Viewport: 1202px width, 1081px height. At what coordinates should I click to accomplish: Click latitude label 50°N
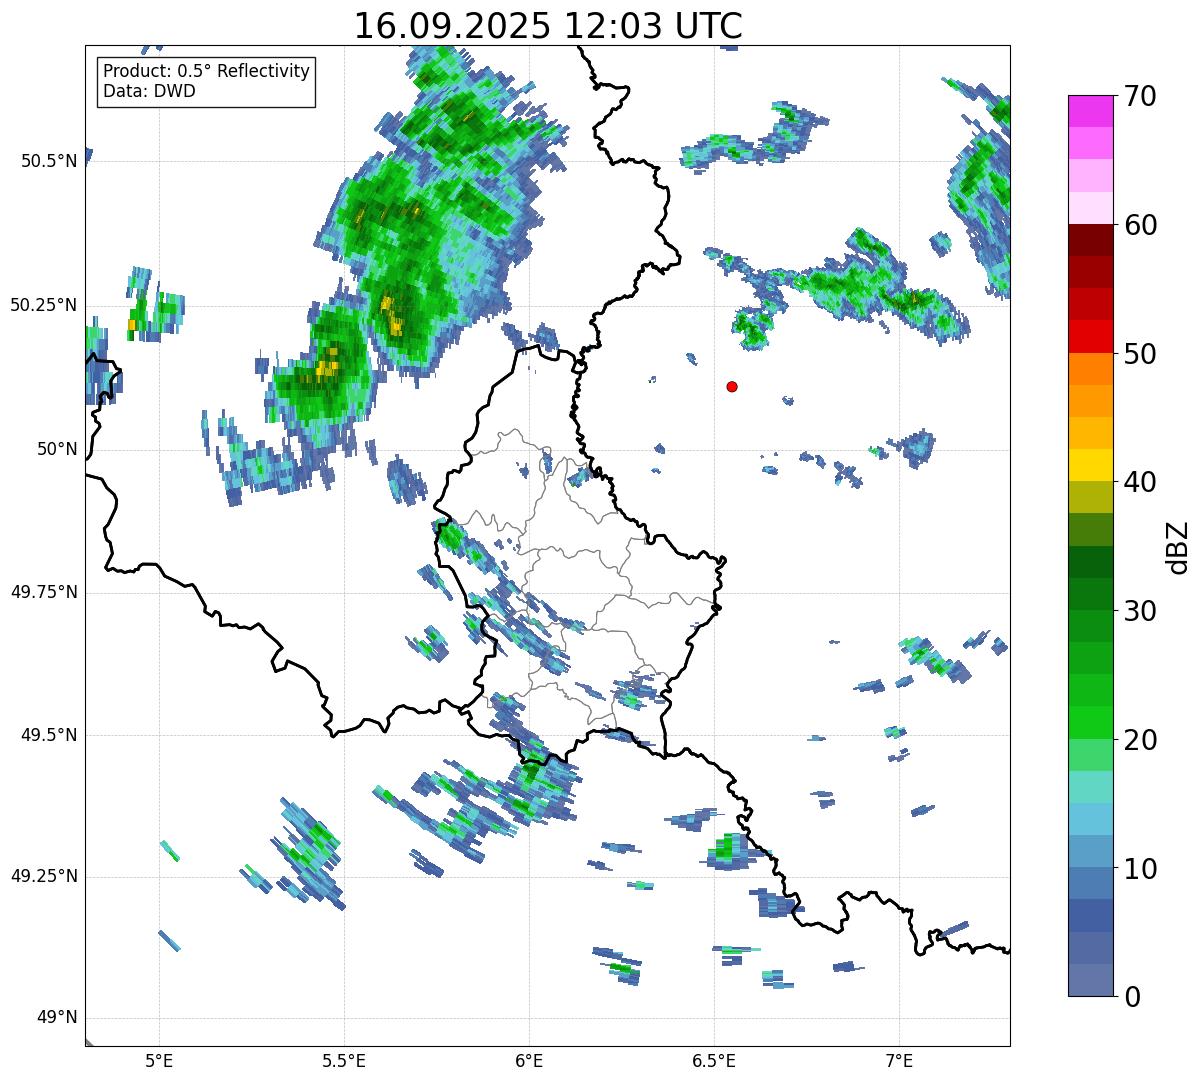click(x=56, y=449)
